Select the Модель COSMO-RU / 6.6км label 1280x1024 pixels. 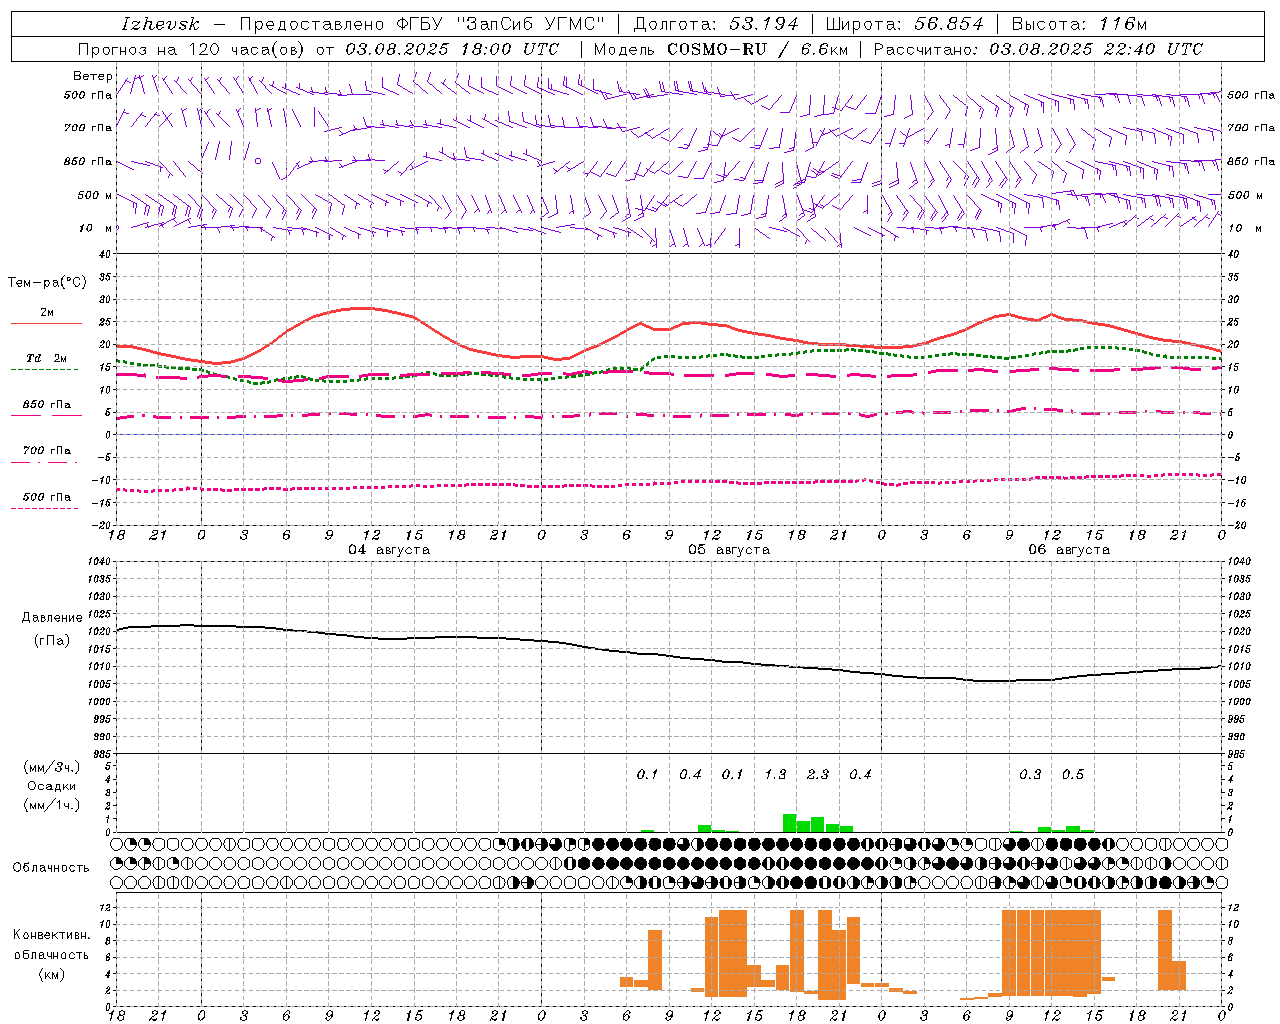point(720,49)
